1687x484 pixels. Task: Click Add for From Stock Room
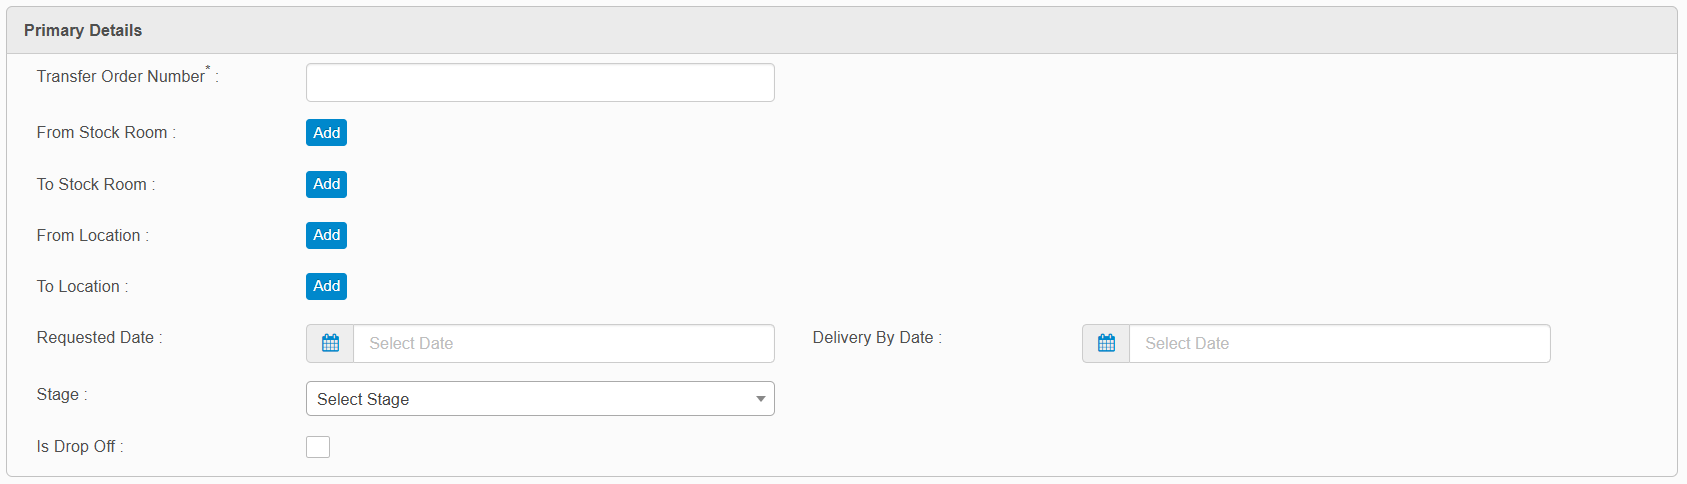(x=326, y=133)
